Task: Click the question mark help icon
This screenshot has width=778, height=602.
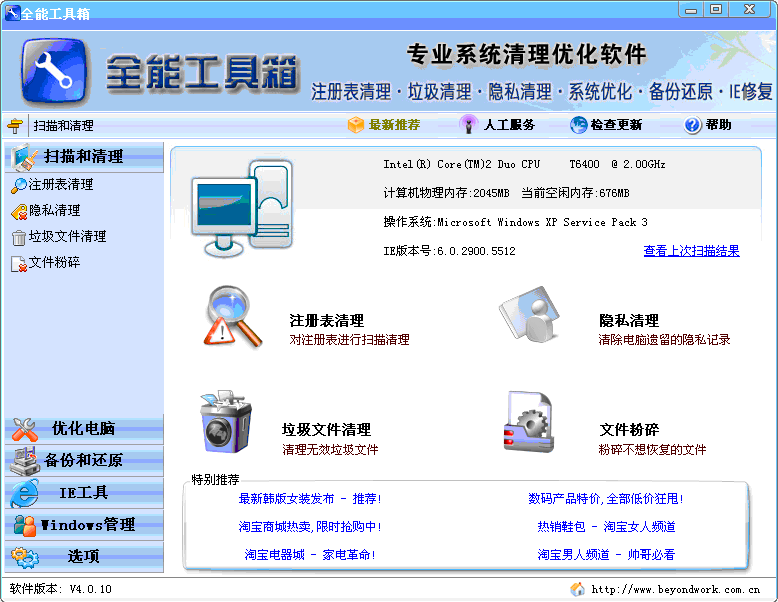Action: point(693,125)
